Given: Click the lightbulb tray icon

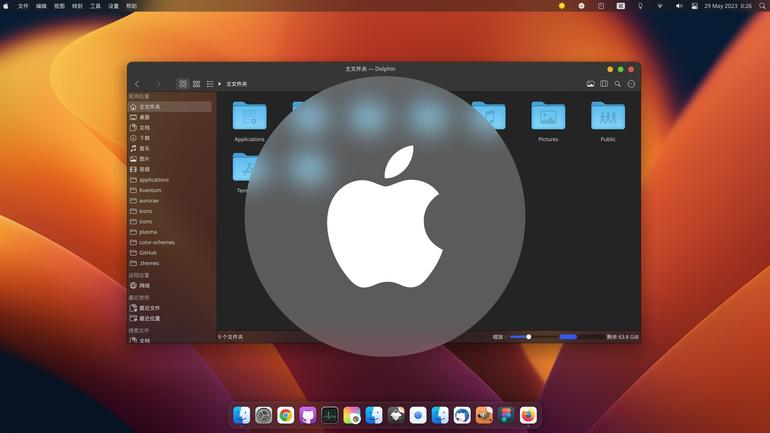Looking at the screenshot, I should (x=640, y=6).
